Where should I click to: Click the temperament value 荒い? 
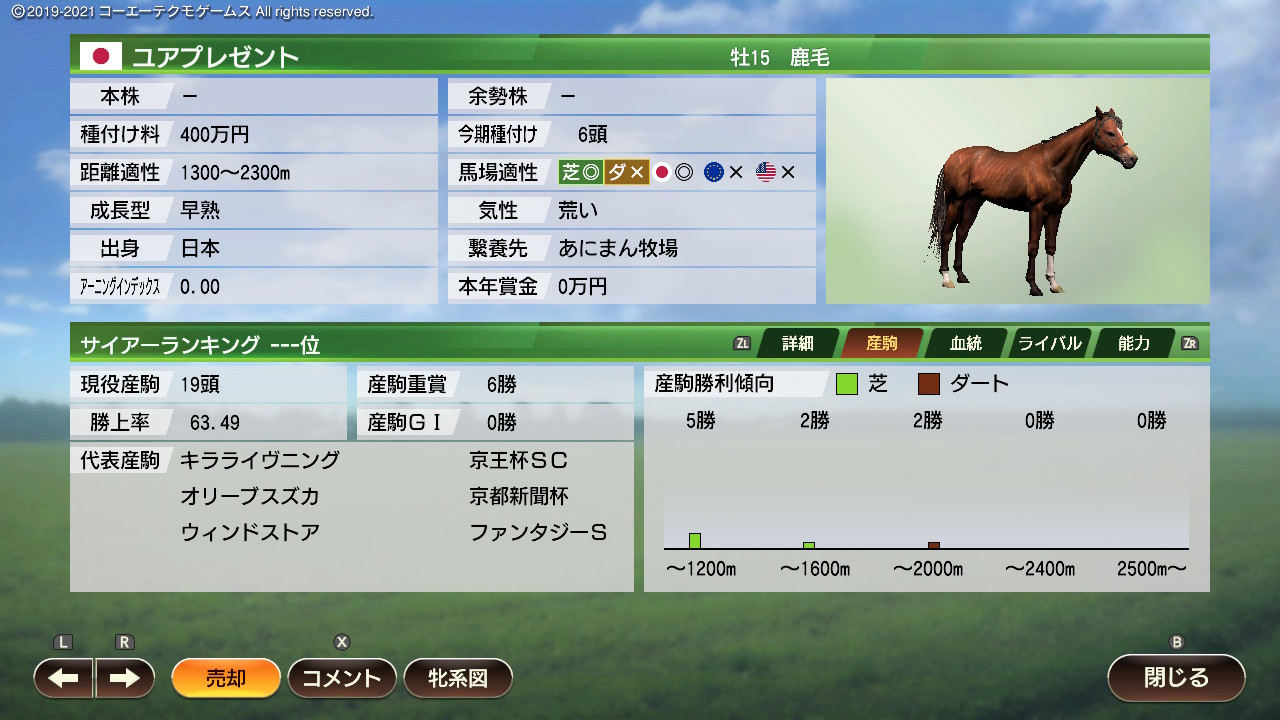(578, 210)
